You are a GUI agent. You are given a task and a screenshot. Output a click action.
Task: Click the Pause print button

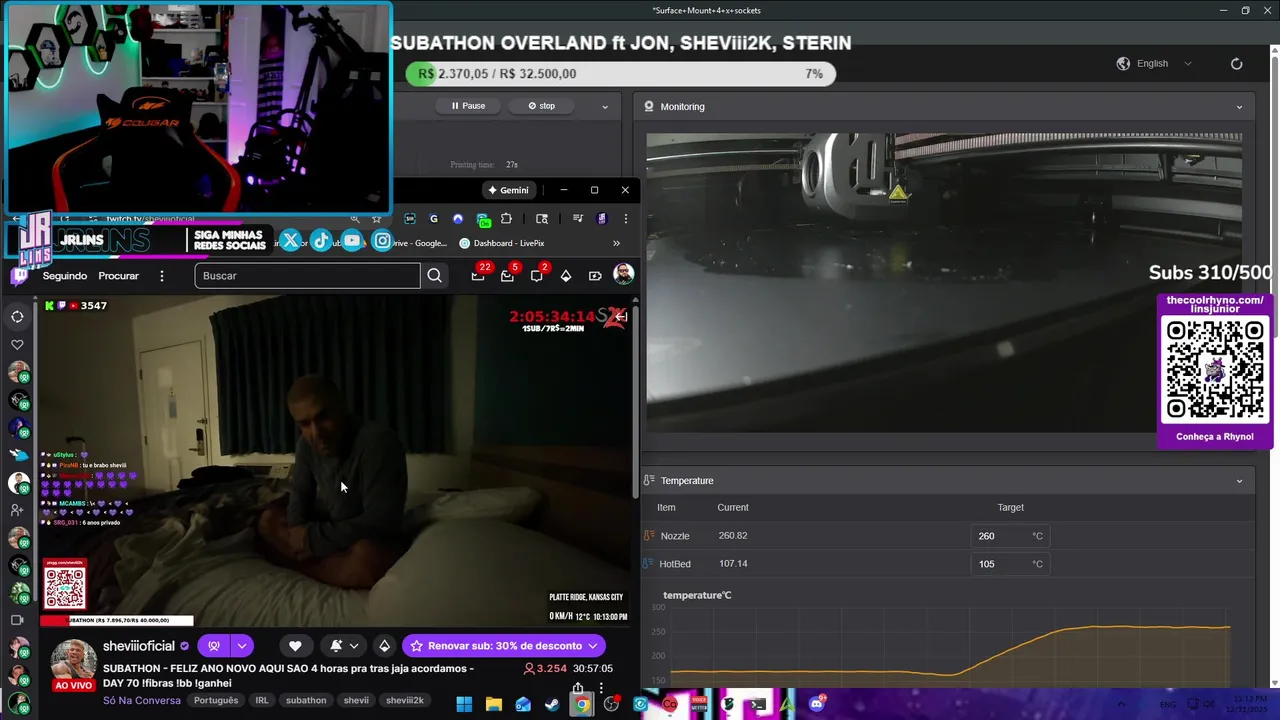(x=468, y=106)
